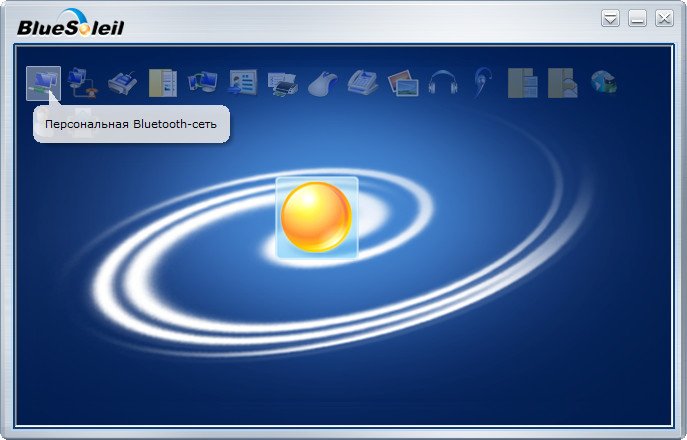
Task: Close the BlueSoleil window
Action: tap(664, 18)
